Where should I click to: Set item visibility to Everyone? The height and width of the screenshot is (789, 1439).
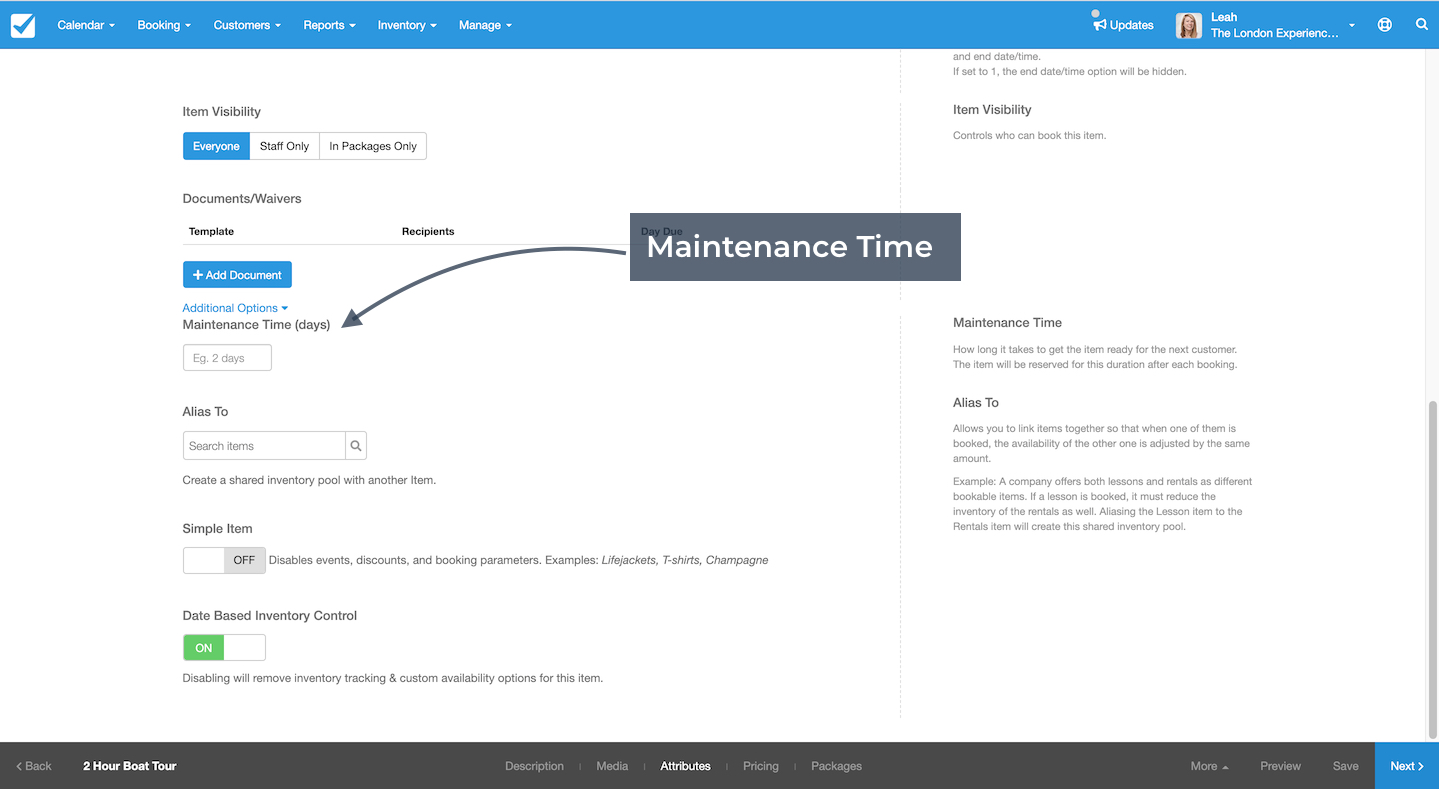click(x=216, y=146)
